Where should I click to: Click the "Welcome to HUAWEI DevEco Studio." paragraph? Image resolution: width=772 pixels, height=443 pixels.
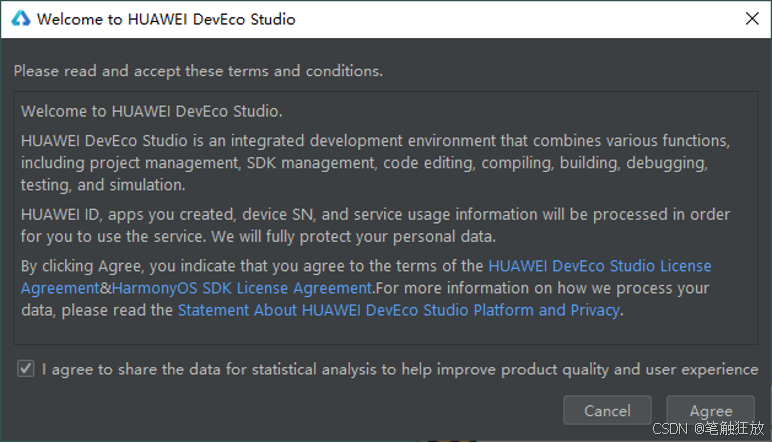tap(152, 111)
